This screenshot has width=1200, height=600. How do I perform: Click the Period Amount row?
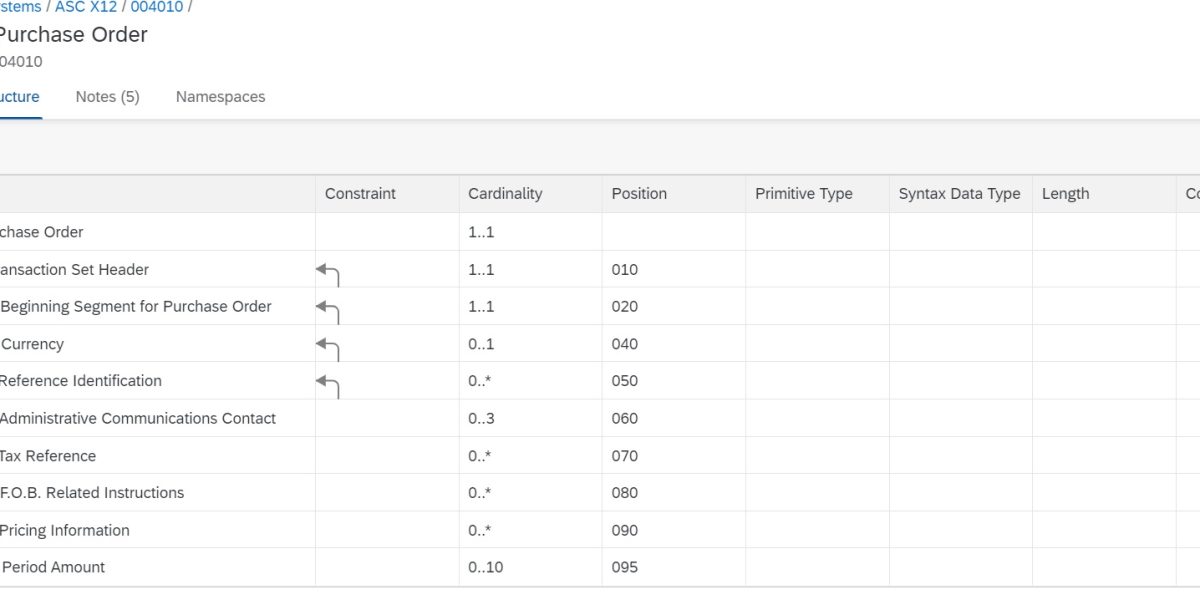53,567
